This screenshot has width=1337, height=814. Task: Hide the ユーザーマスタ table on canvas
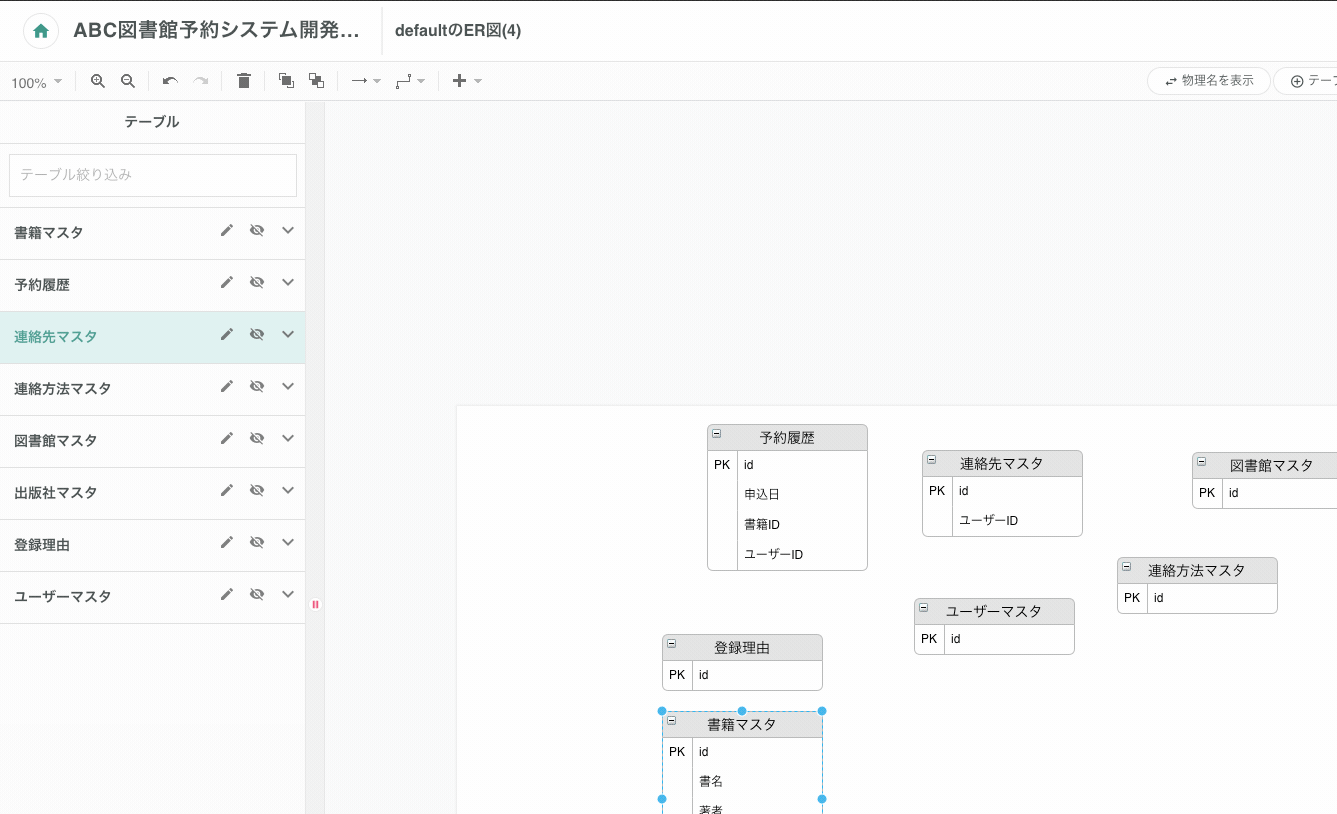click(257, 594)
